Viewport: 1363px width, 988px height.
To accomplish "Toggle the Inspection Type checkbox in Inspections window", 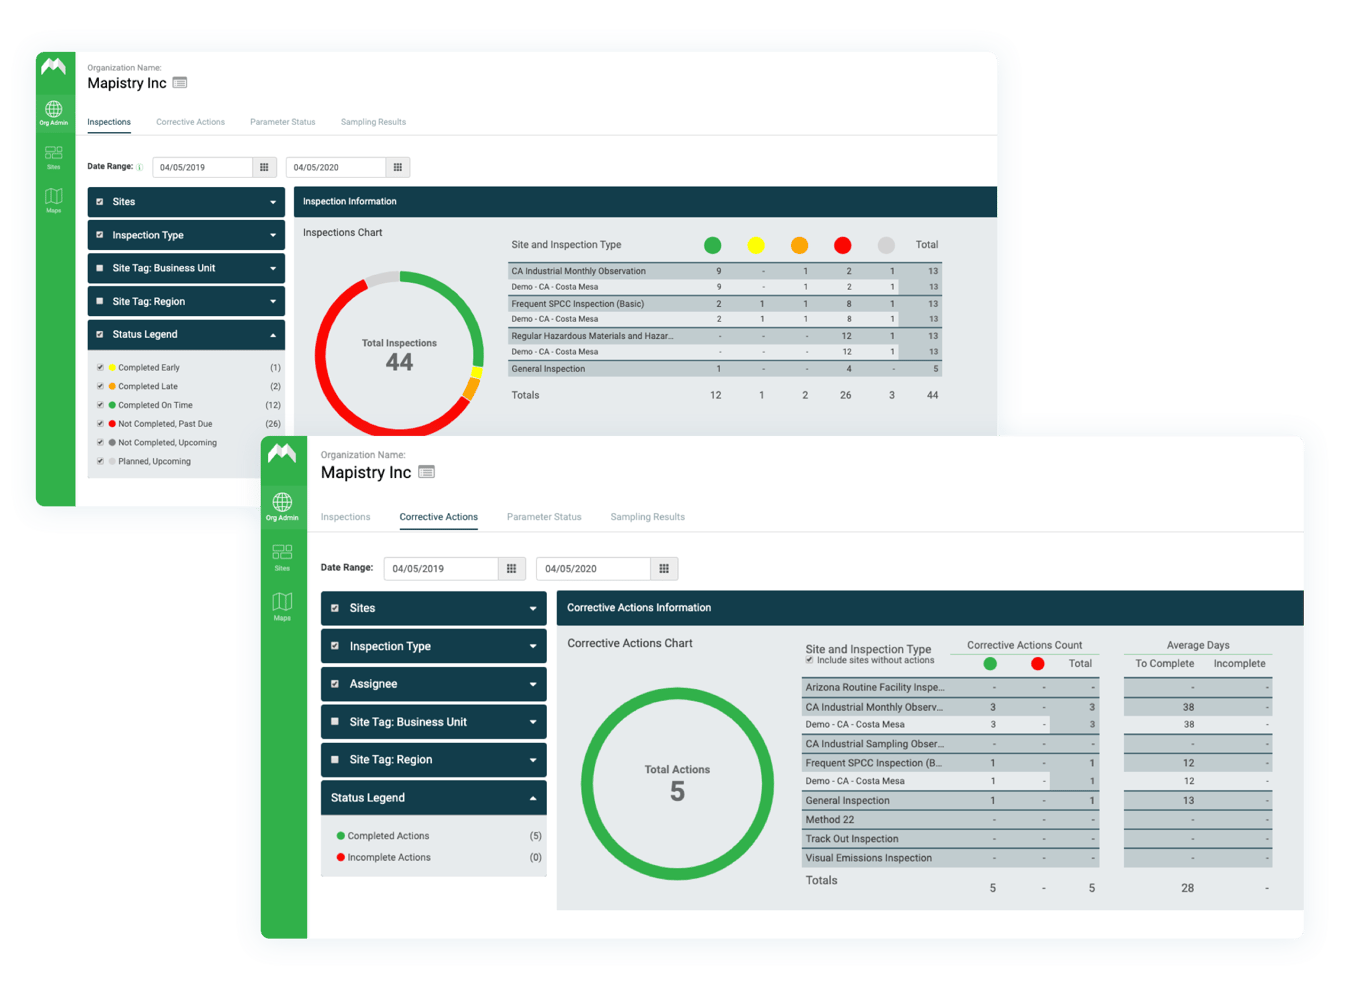I will click(x=100, y=235).
